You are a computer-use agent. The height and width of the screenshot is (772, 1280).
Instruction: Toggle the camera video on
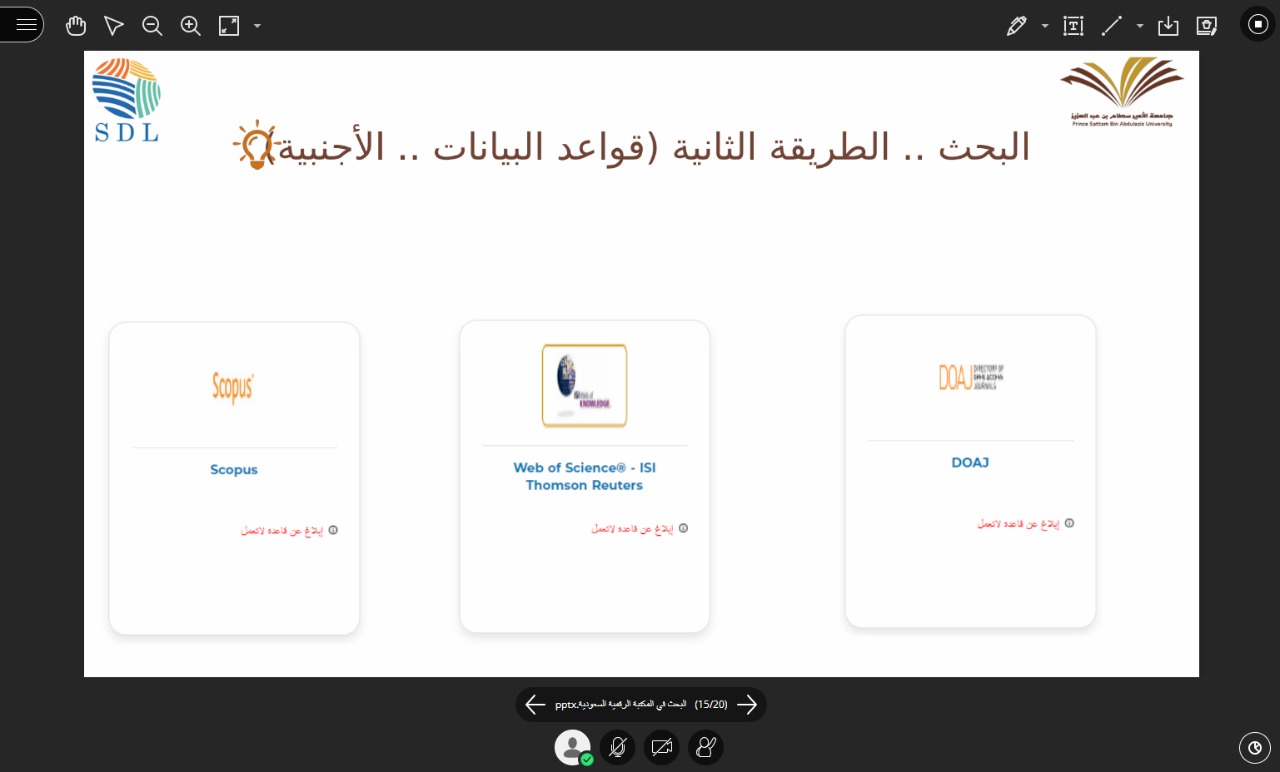click(x=662, y=747)
